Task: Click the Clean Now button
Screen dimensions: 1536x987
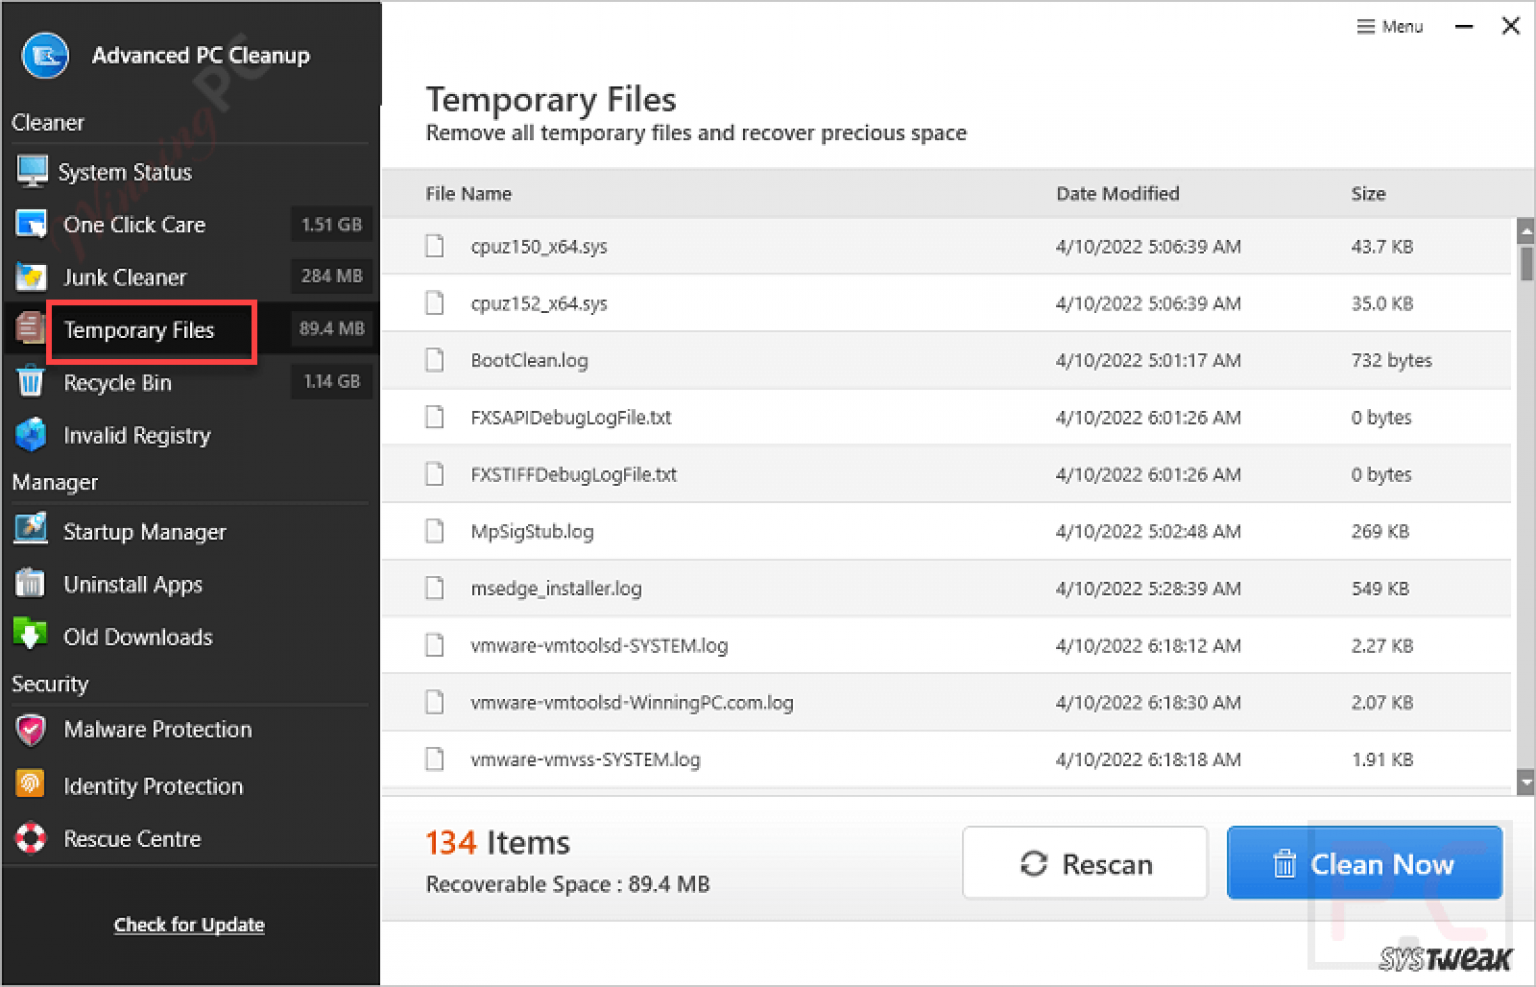Action: pos(1364,863)
